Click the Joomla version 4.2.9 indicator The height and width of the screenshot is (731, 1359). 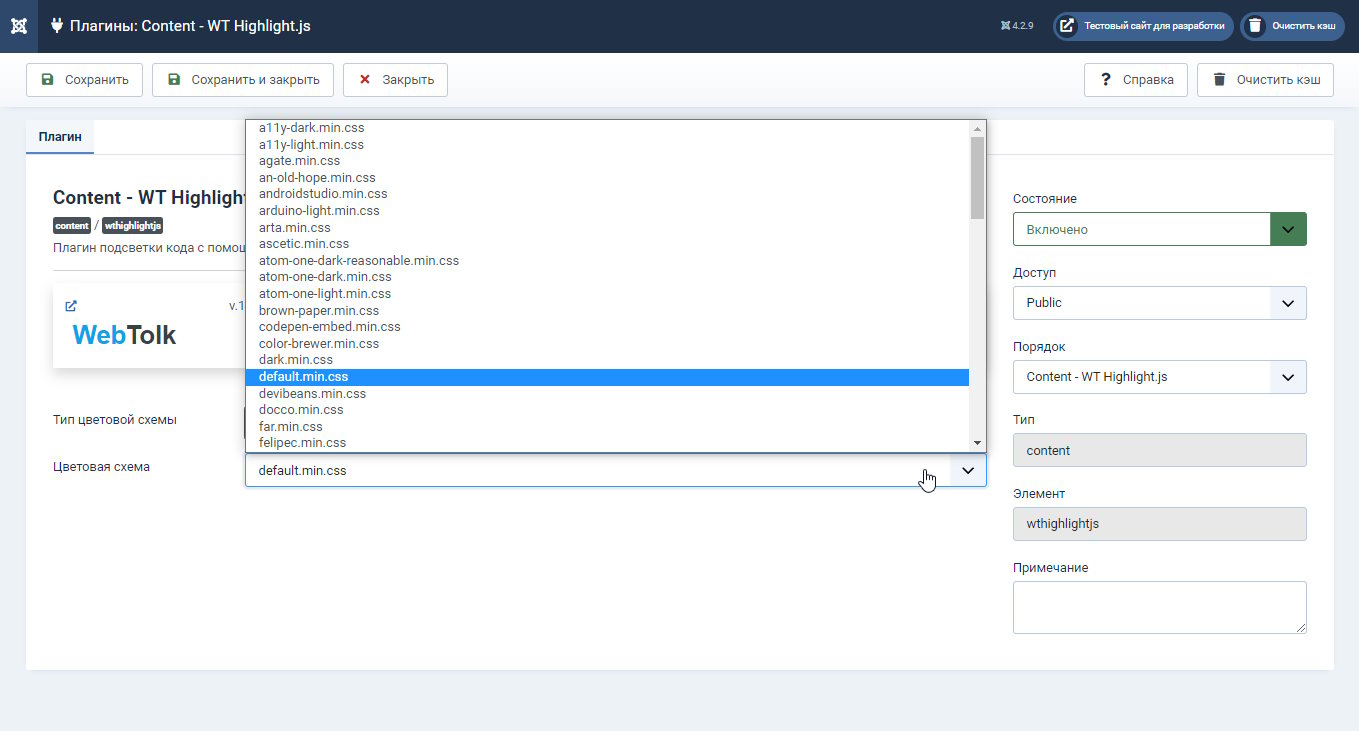pyautogui.click(x=1017, y=26)
